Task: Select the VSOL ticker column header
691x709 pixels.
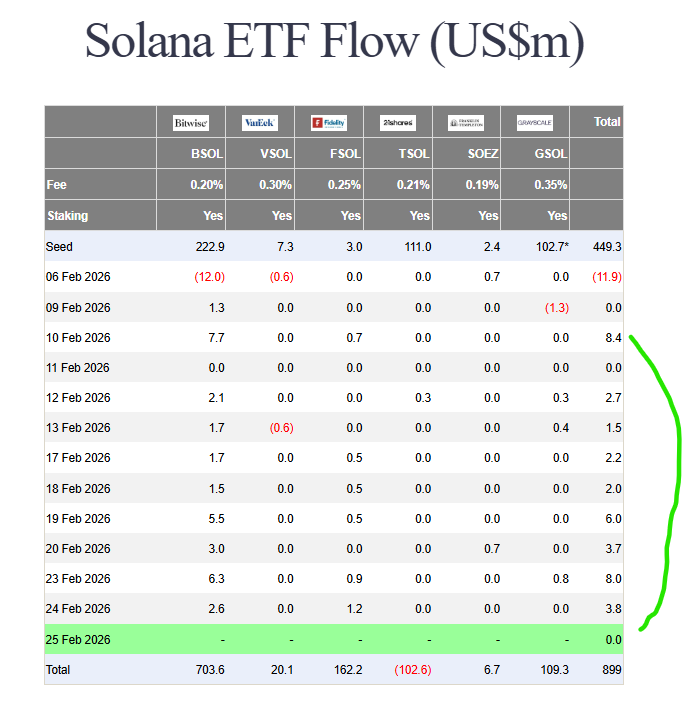Action: [276, 154]
